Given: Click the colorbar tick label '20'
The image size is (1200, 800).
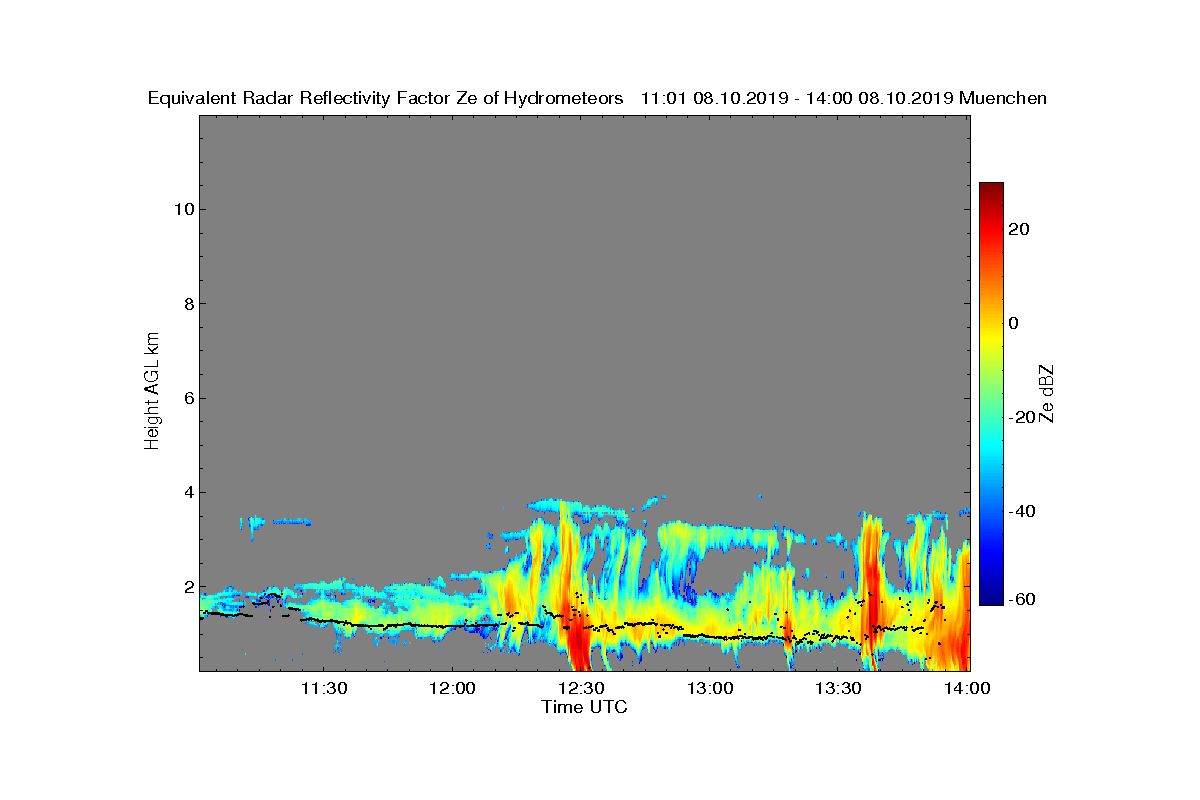Looking at the screenshot, I should tap(1021, 229).
